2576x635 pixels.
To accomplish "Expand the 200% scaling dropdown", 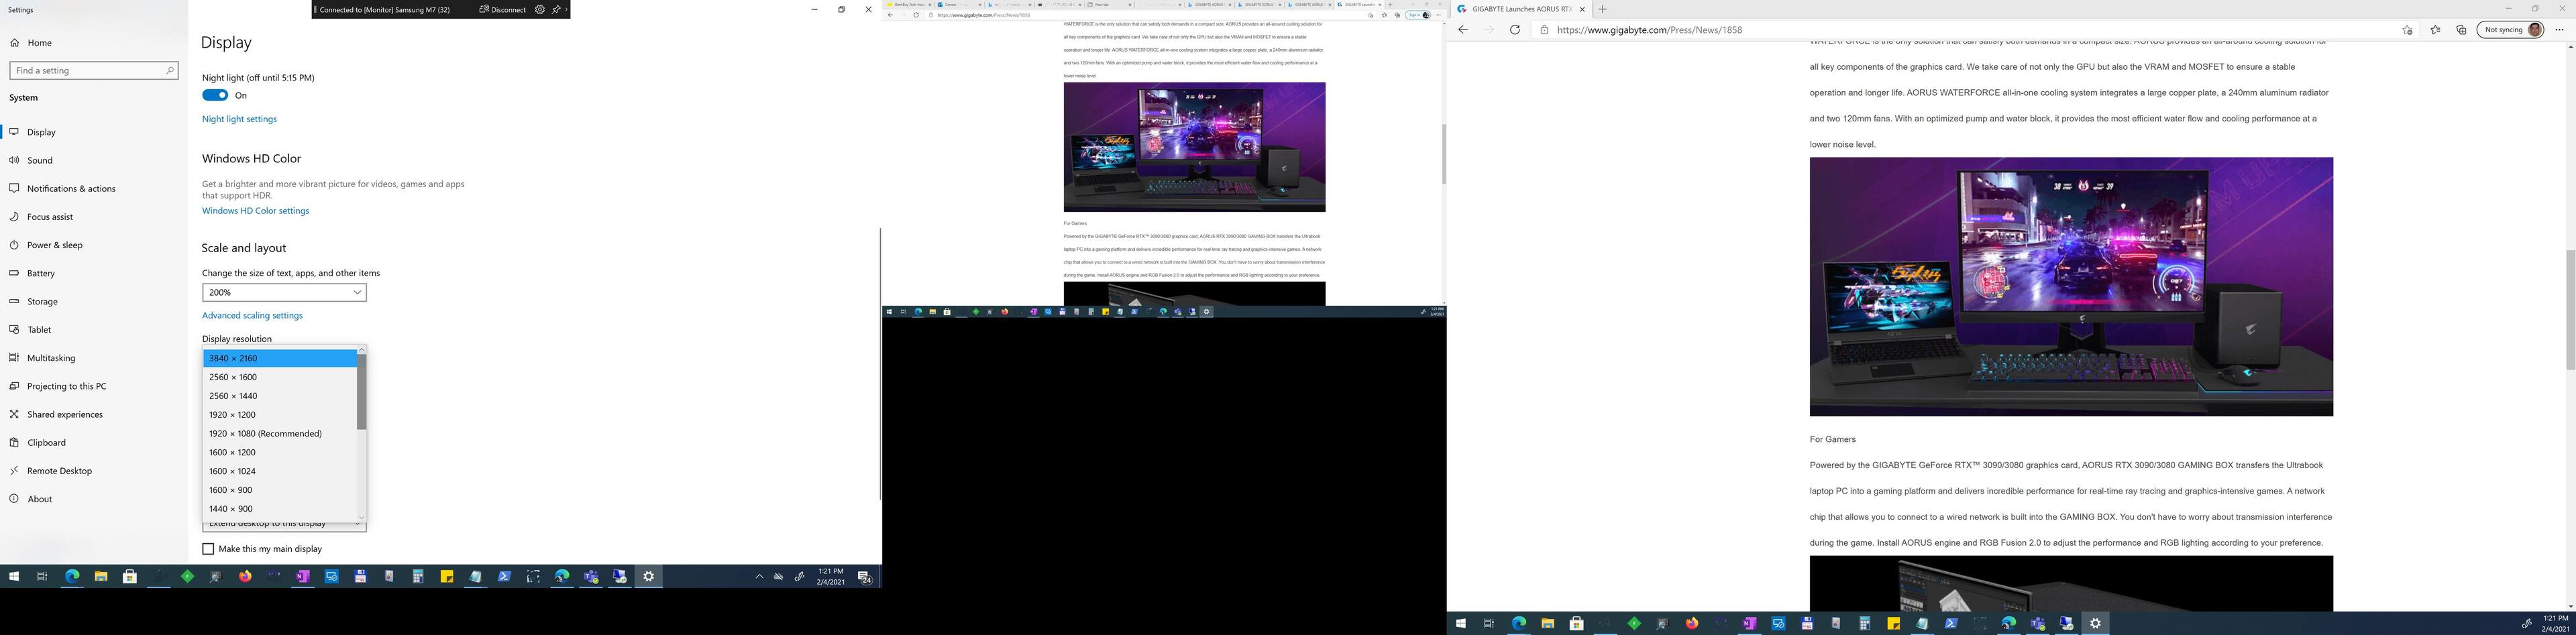I will tap(284, 293).
